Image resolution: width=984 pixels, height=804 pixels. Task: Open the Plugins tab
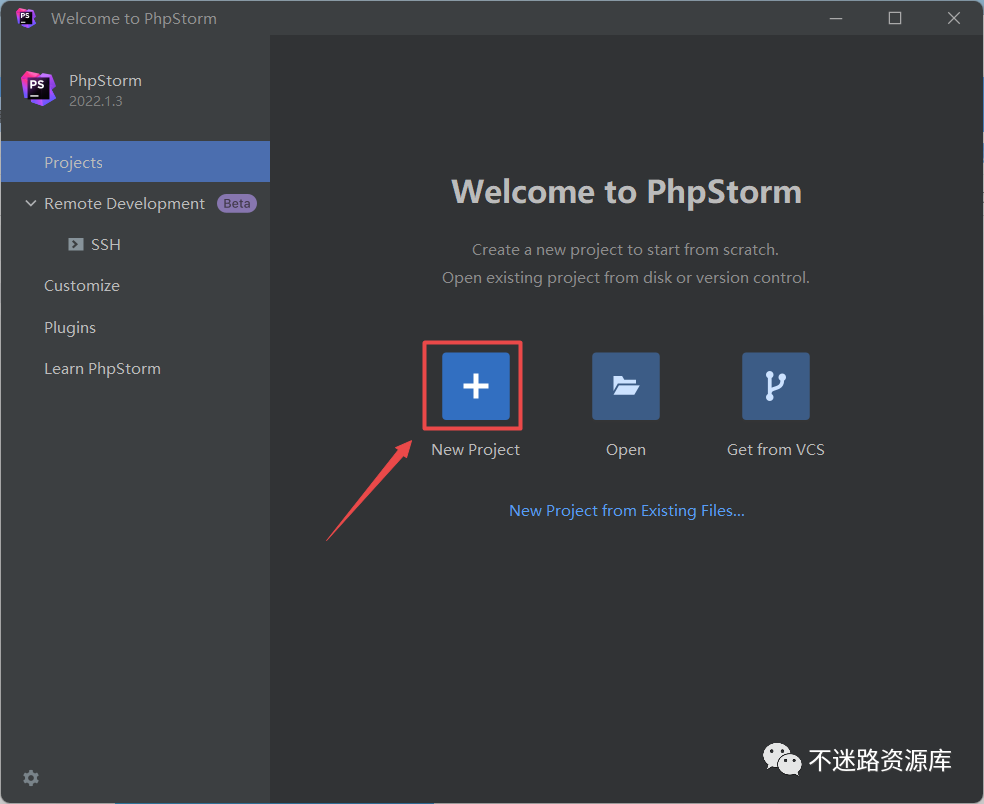[70, 328]
